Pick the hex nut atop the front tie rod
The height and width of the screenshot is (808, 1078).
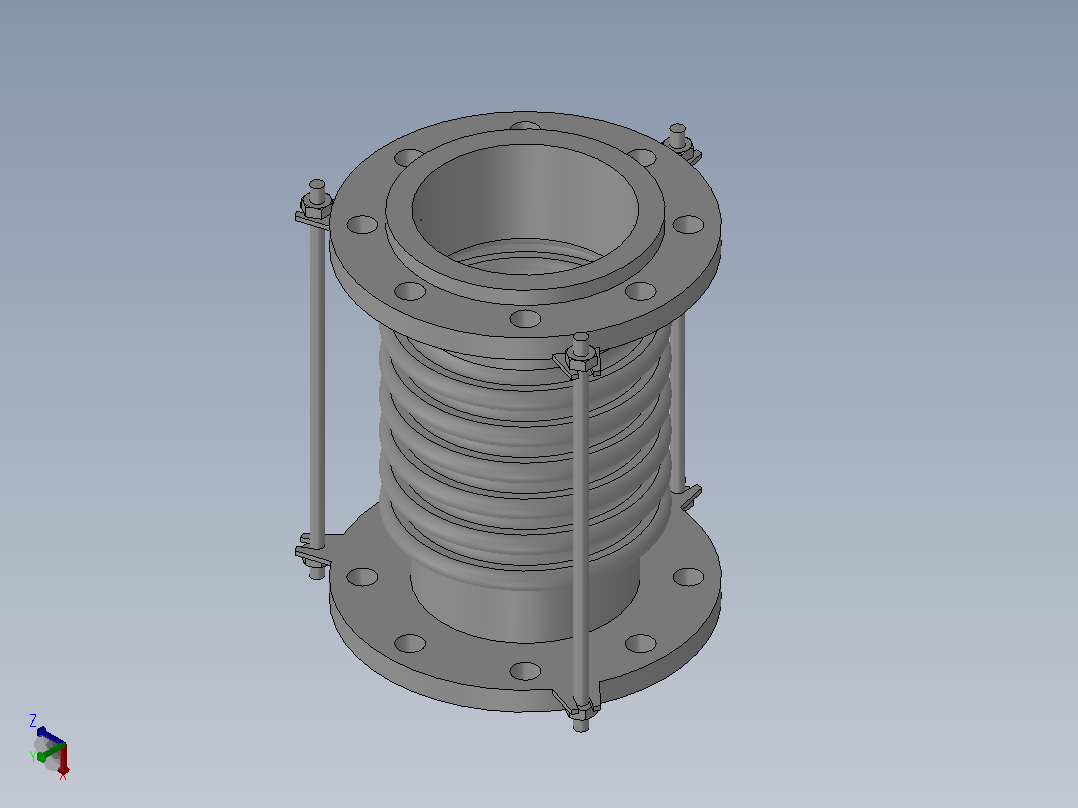[581, 358]
